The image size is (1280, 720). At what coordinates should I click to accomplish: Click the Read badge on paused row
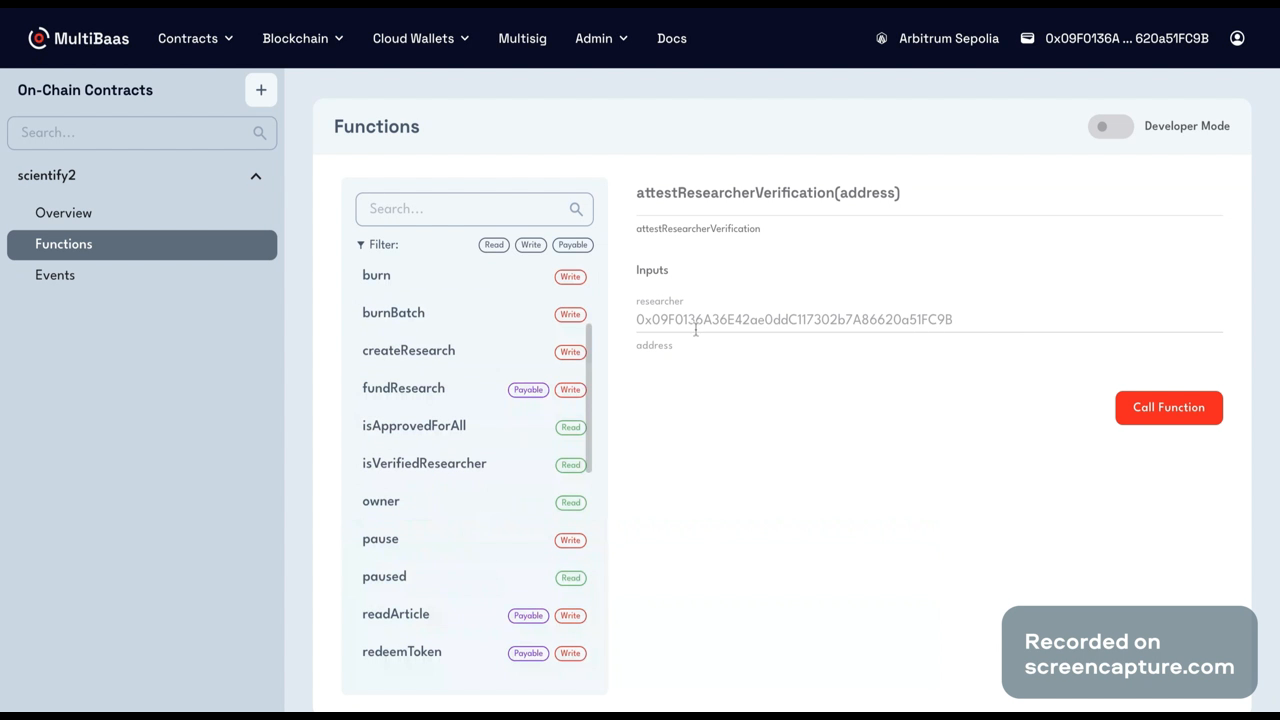tap(571, 578)
